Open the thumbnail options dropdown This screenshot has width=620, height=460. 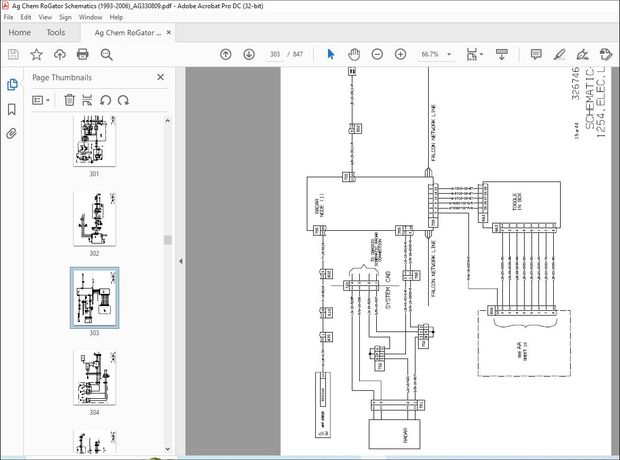click(x=41, y=100)
